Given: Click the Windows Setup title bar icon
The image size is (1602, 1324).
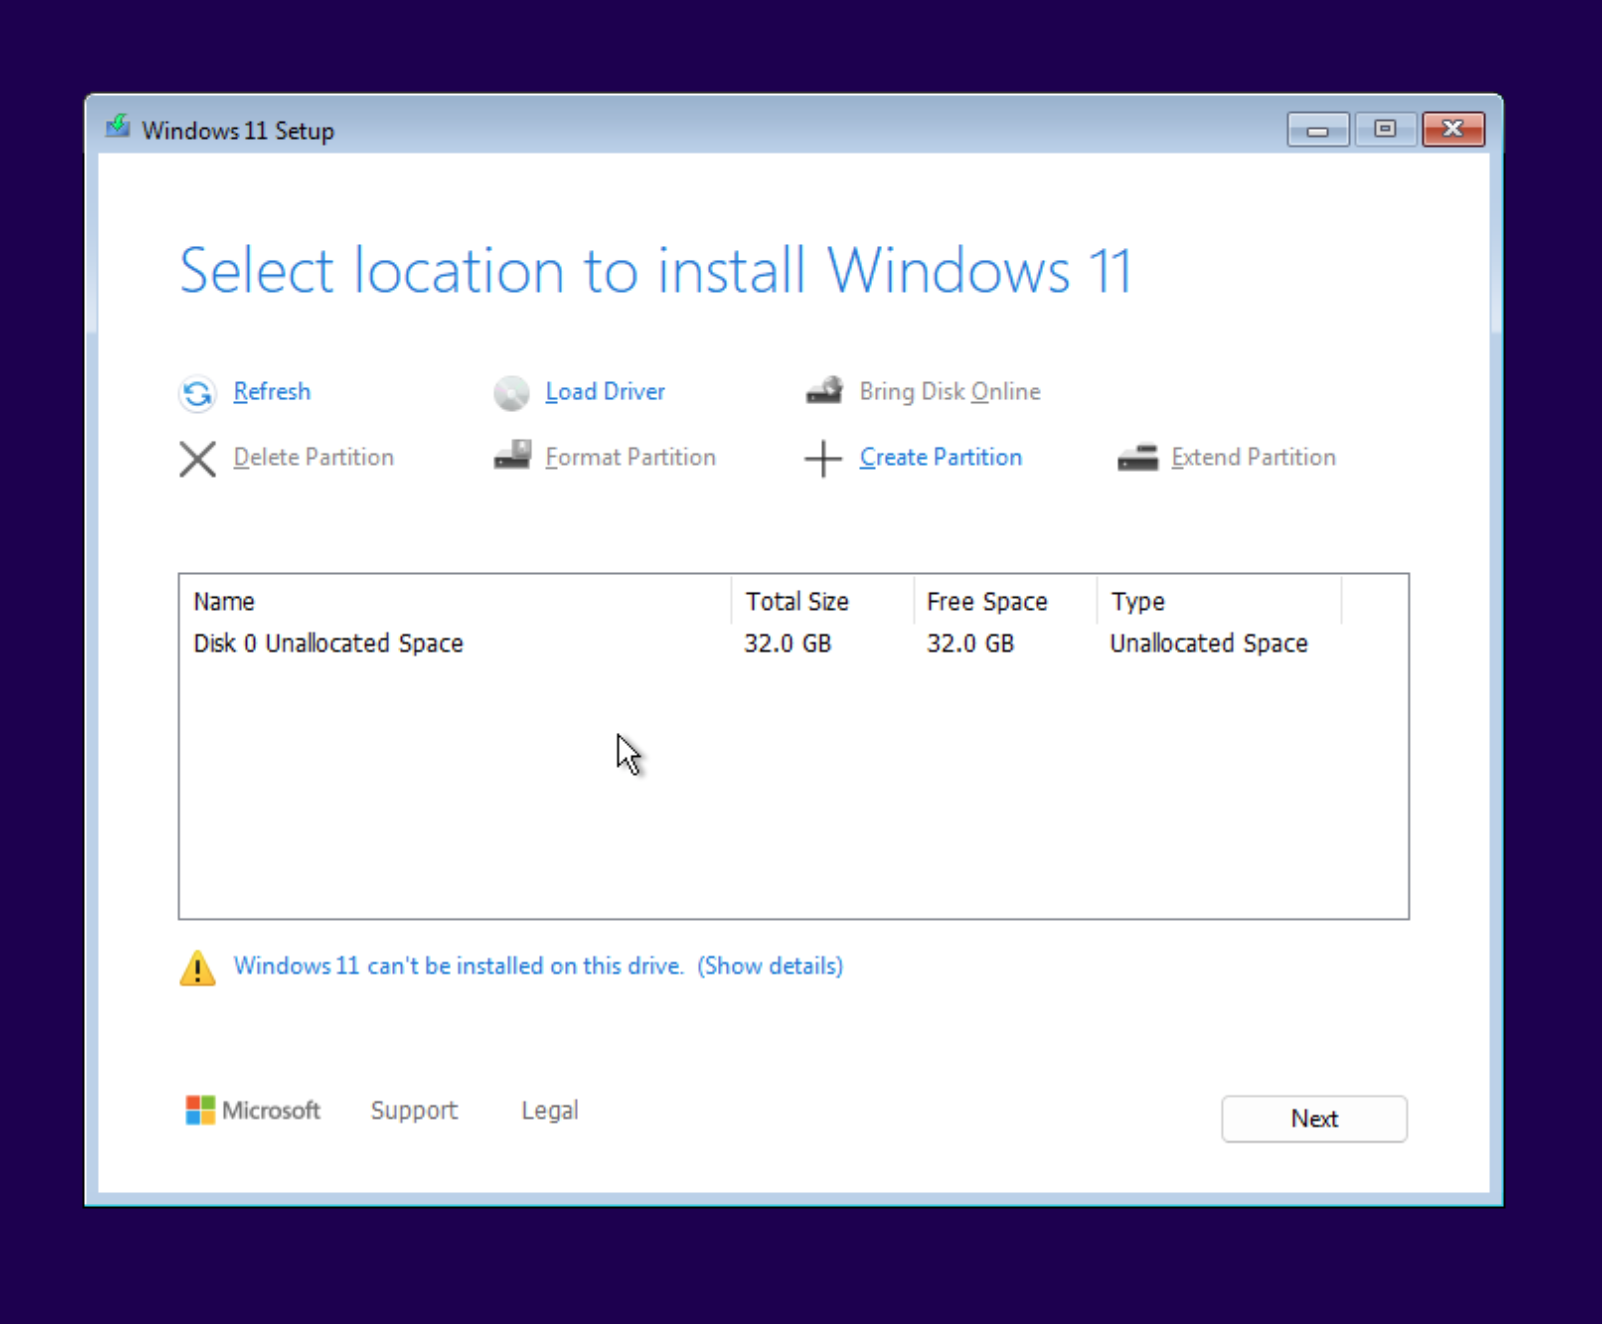Looking at the screenshot, I should [118, 127].
